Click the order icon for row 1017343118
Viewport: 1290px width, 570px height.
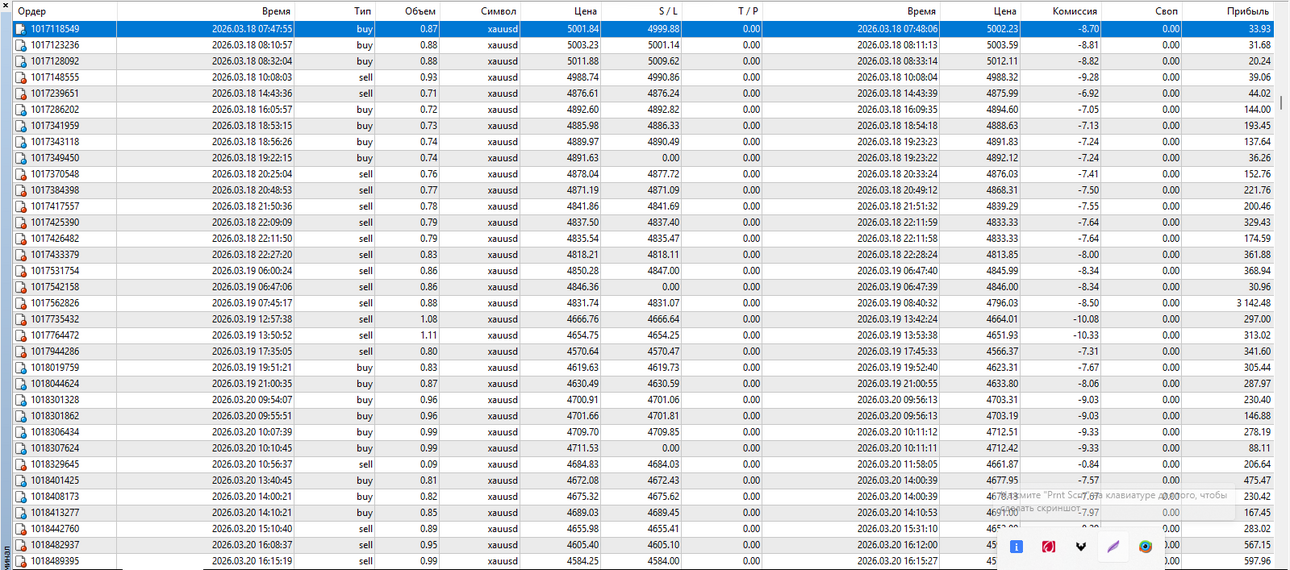(x=20, y=142)
